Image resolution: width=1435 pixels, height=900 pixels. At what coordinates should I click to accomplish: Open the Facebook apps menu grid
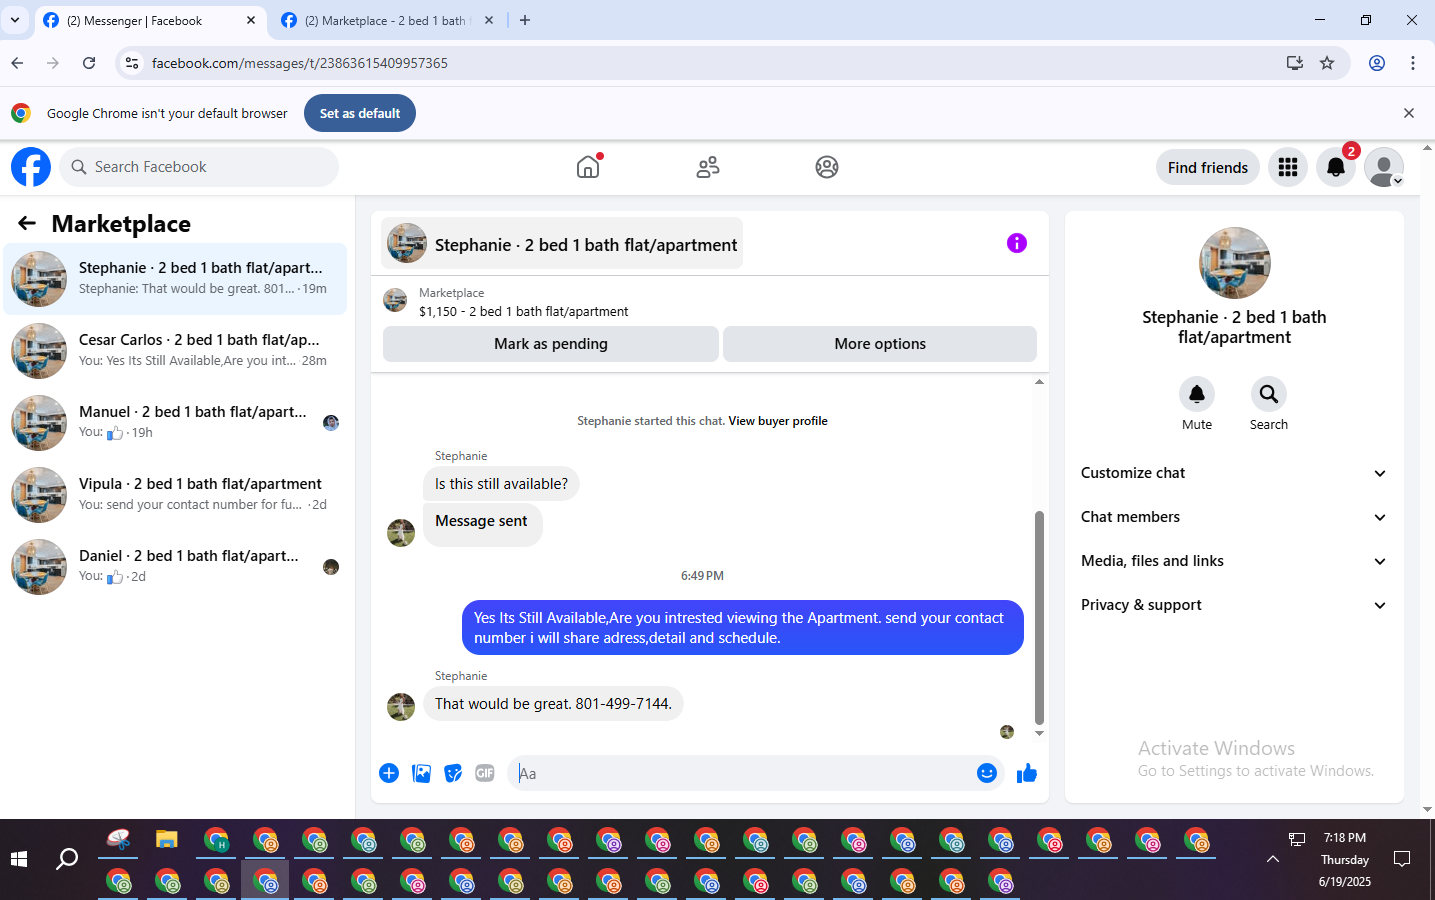[1288, 167]
